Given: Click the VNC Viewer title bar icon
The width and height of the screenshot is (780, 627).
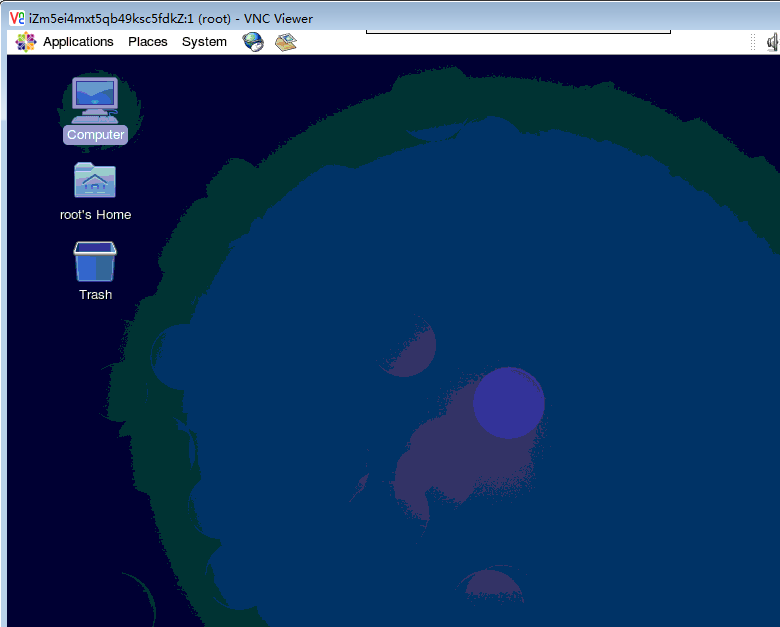Looking at the screenshot, I should 17,18.
